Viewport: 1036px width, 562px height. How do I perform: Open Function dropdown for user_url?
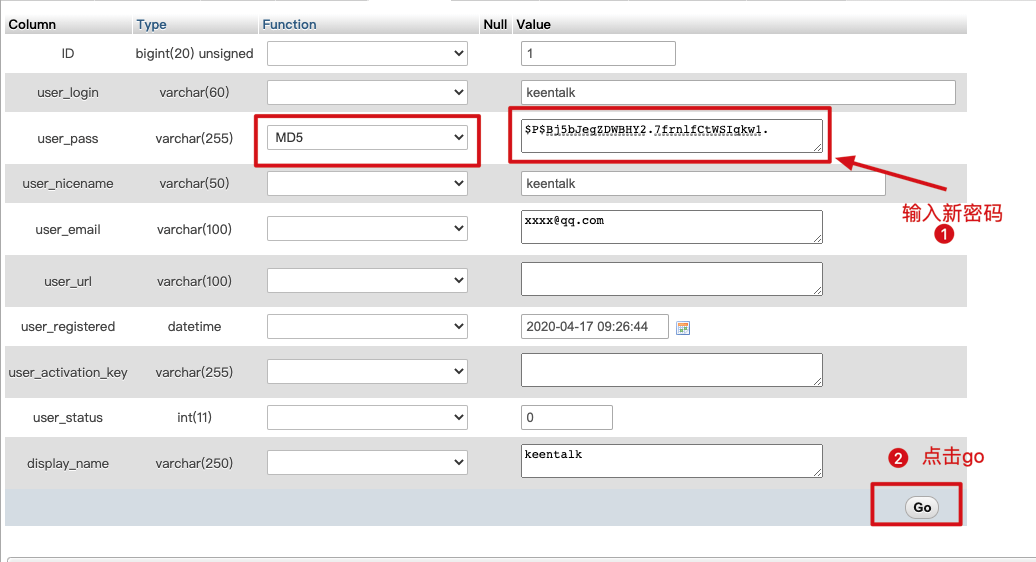pos(367,280)
